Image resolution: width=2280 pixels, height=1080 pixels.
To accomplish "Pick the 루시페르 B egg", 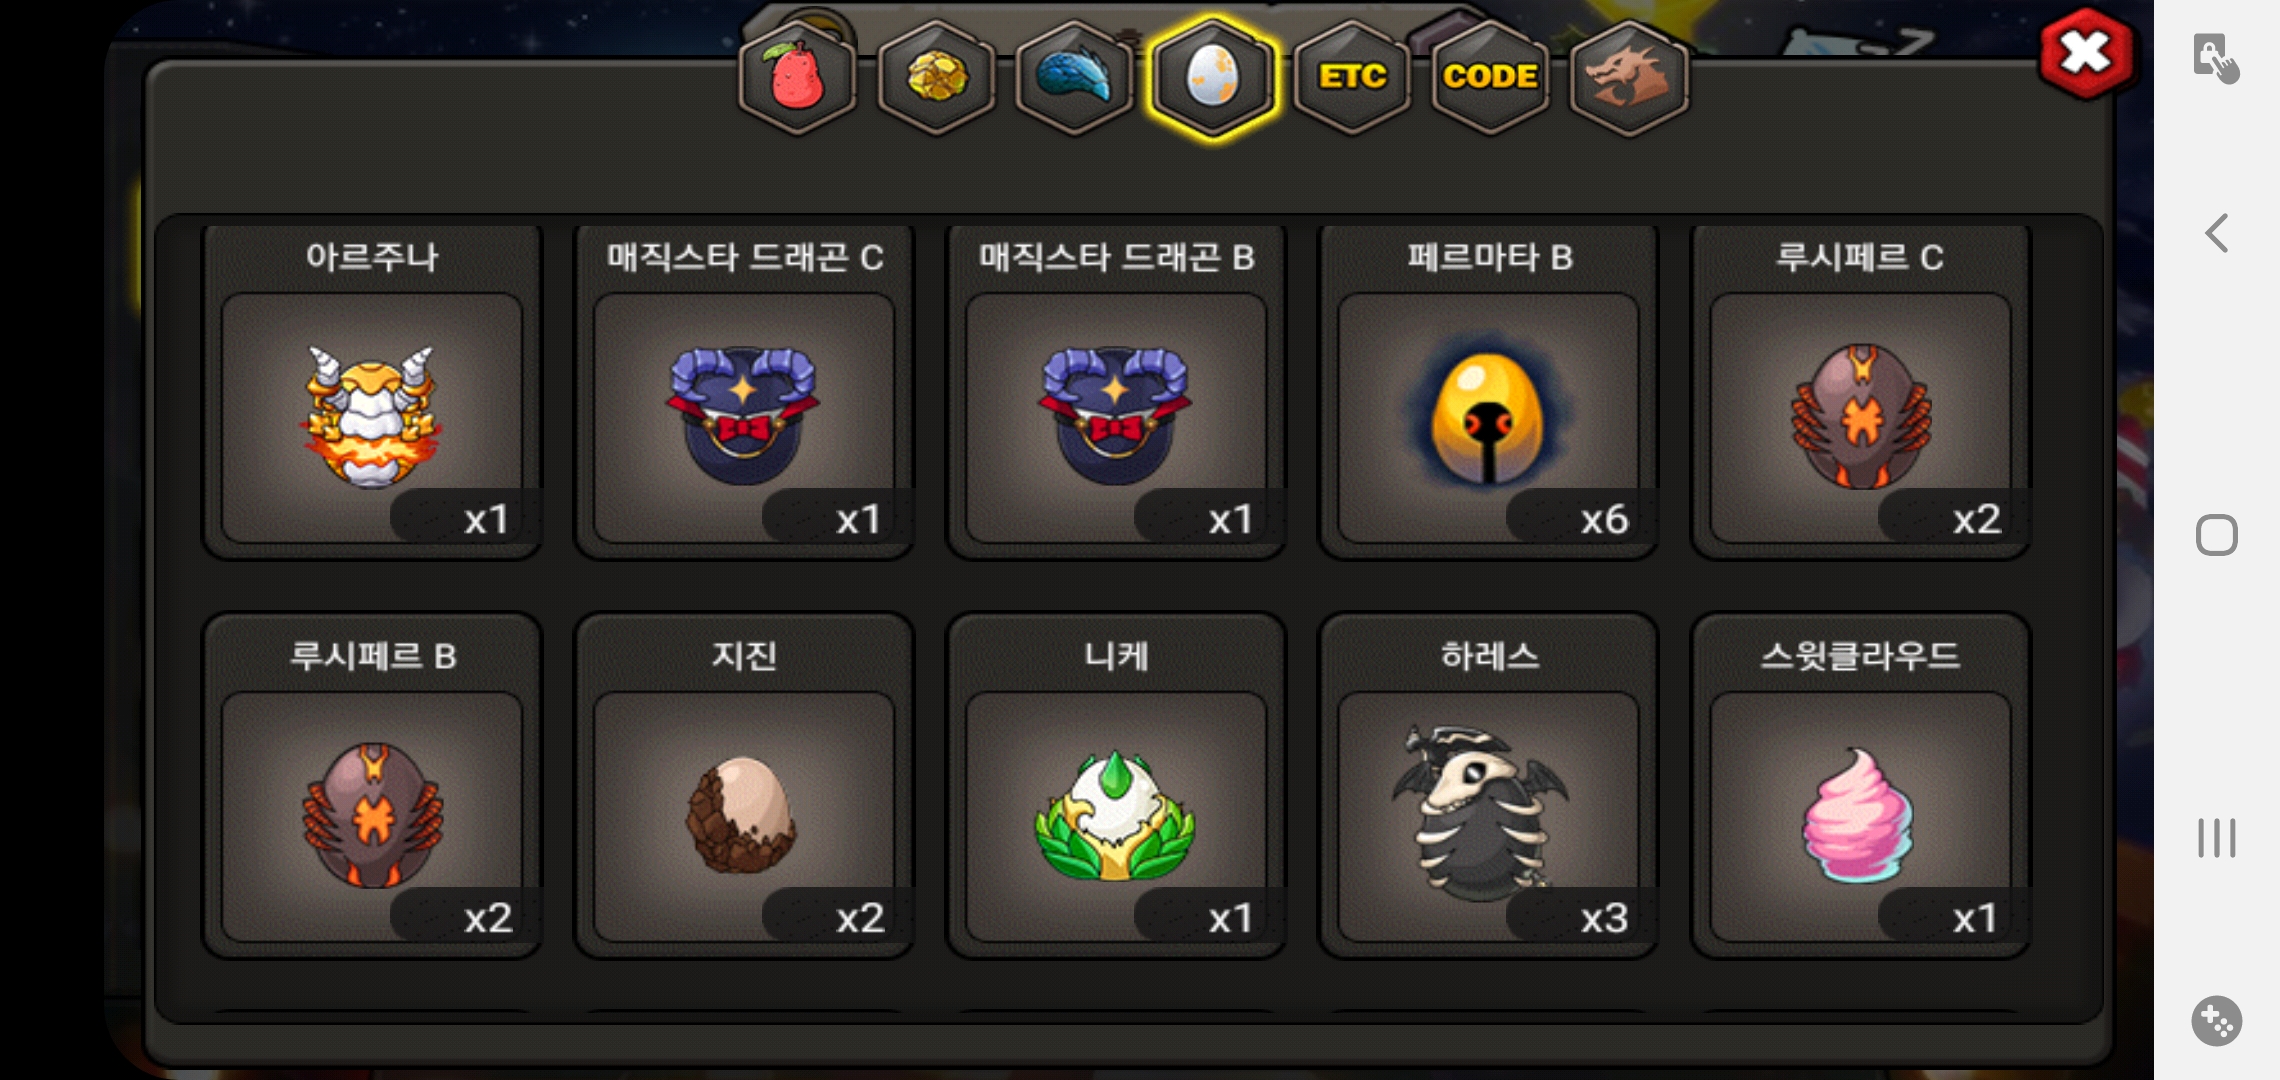I will point(372,786).
